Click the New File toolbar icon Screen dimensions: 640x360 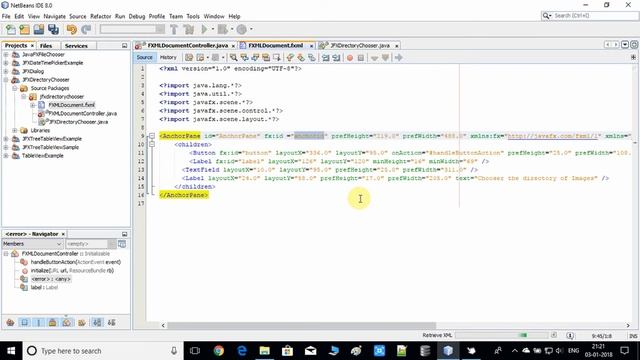click(x=11, y=29)
